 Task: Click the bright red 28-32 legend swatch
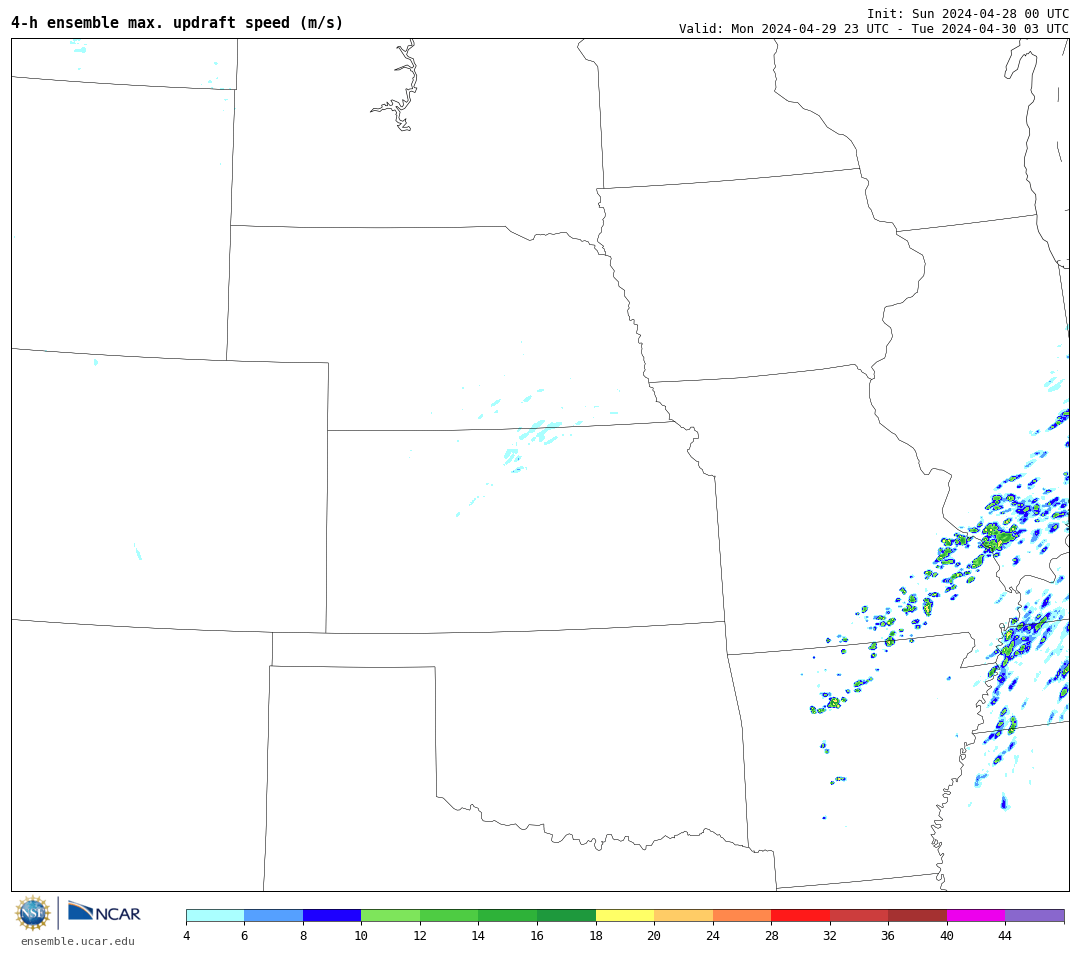(x=800, y=915)
